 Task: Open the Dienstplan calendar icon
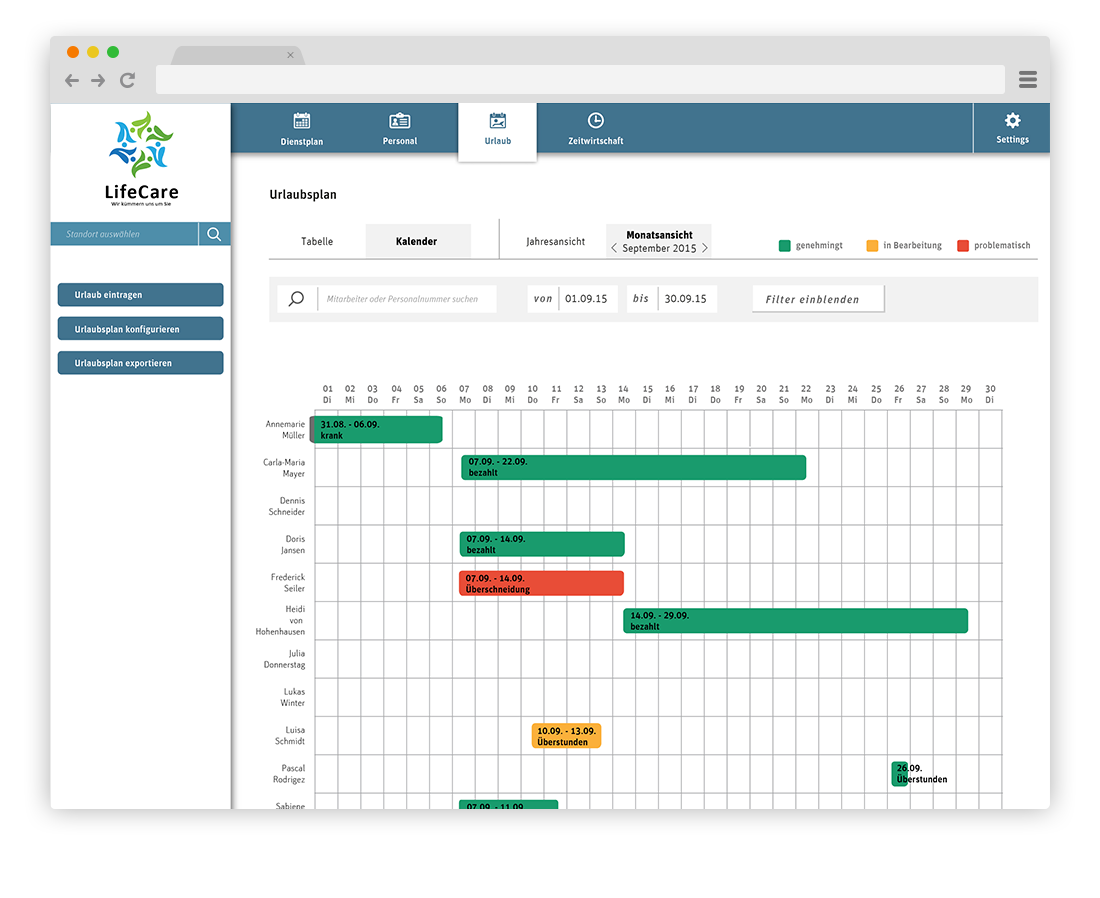tap(301, 121)
